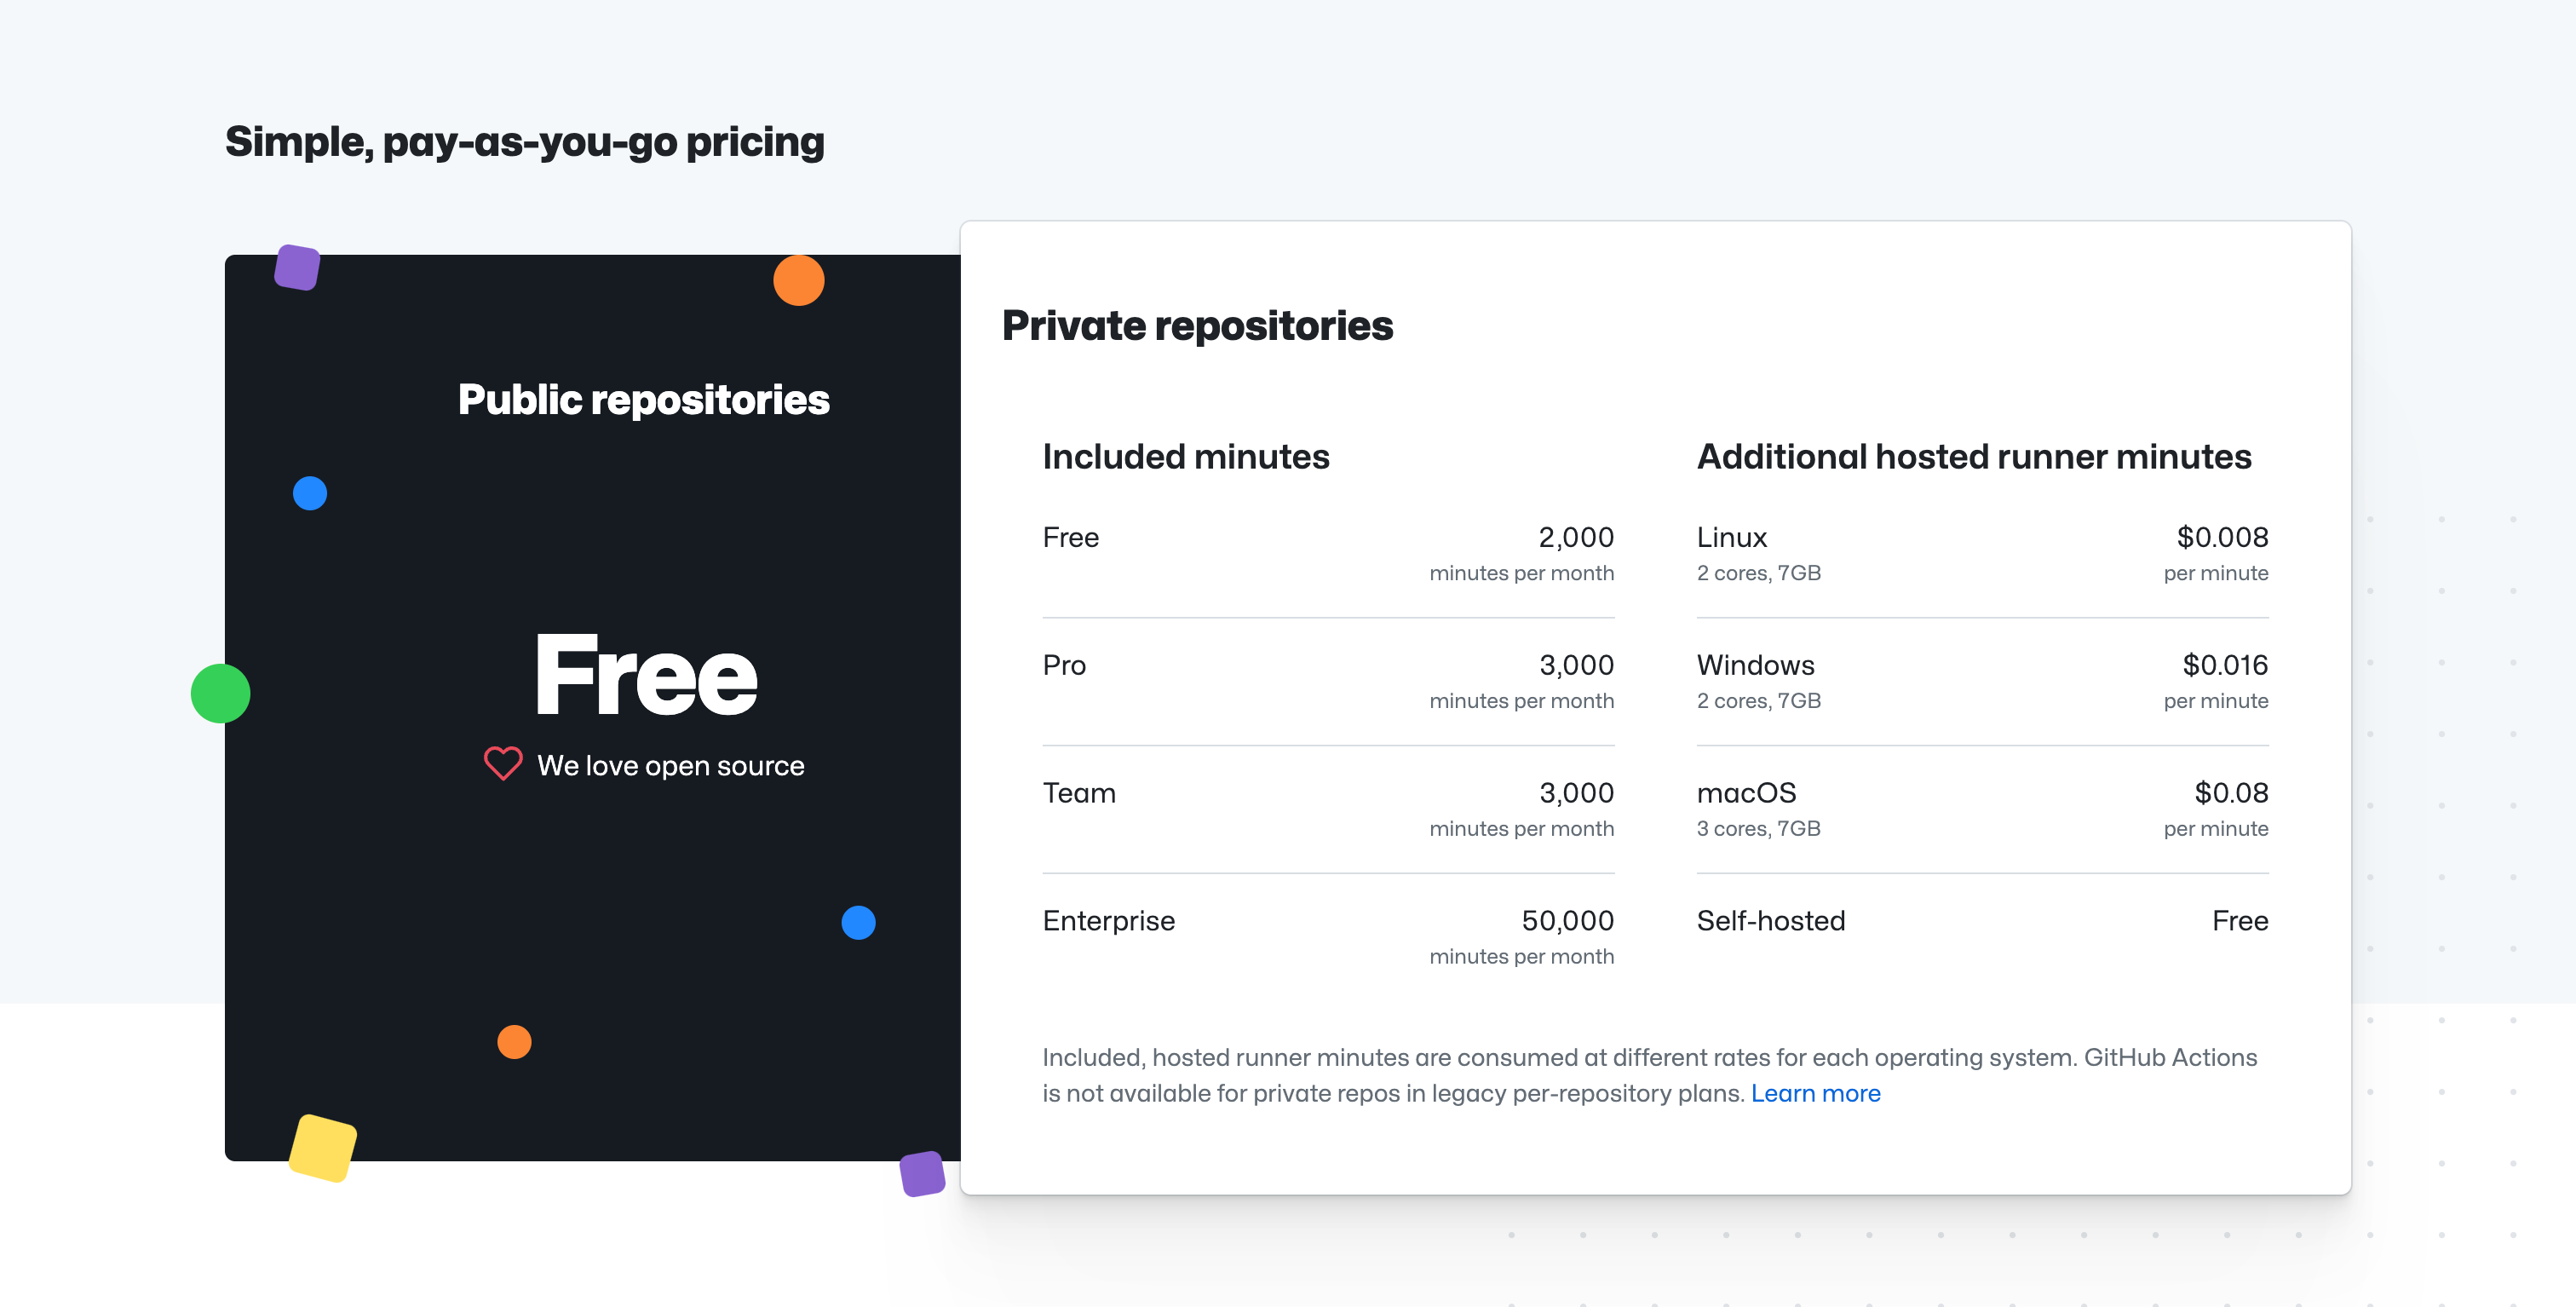This screenshot has height=1307, width=2576.
Task: Click the Team plan row label
Action: [1079, 793]
